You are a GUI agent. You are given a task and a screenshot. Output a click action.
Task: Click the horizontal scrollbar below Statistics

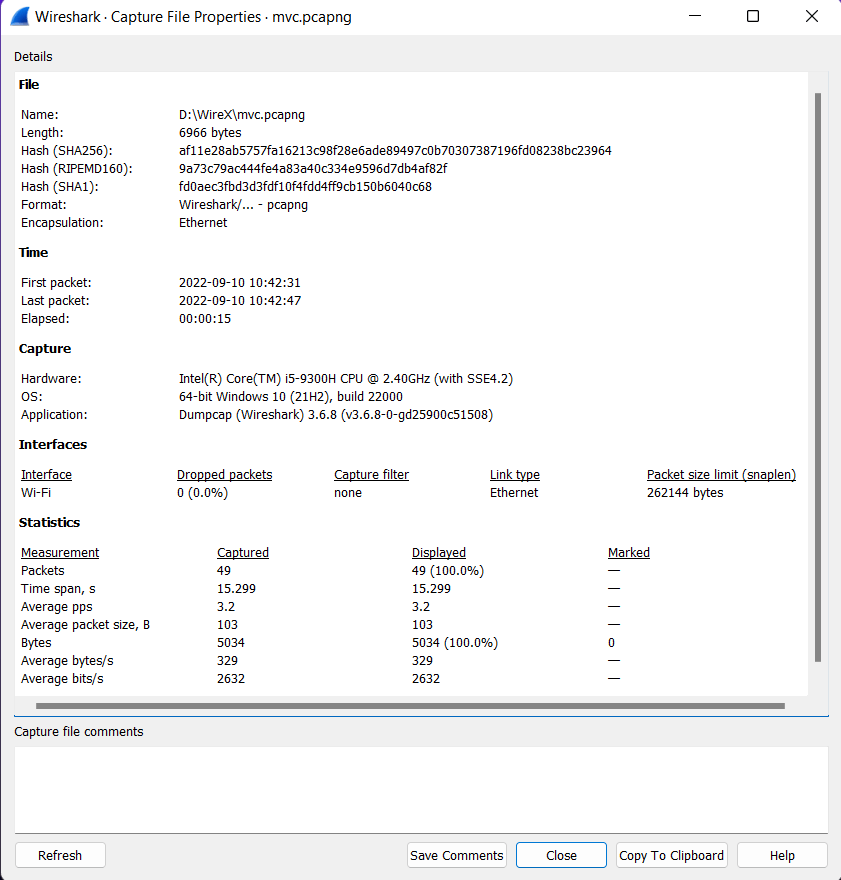coord(410,706)
